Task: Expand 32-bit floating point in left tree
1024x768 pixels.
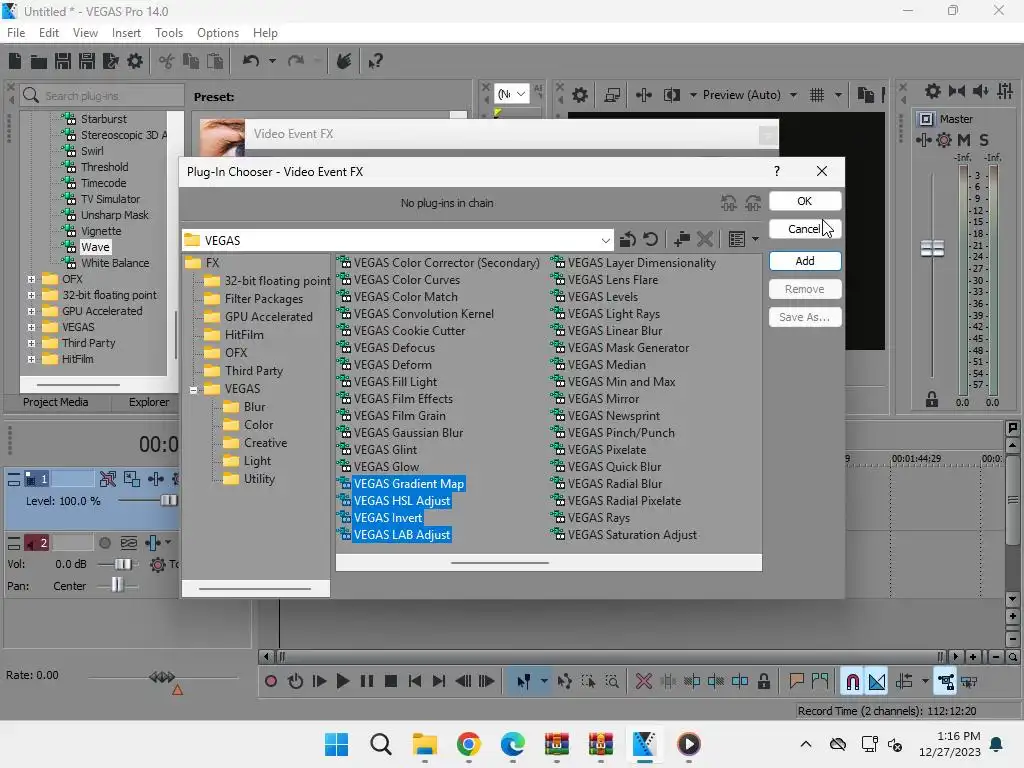Action: pyautogui.click(x=31, y=295)
